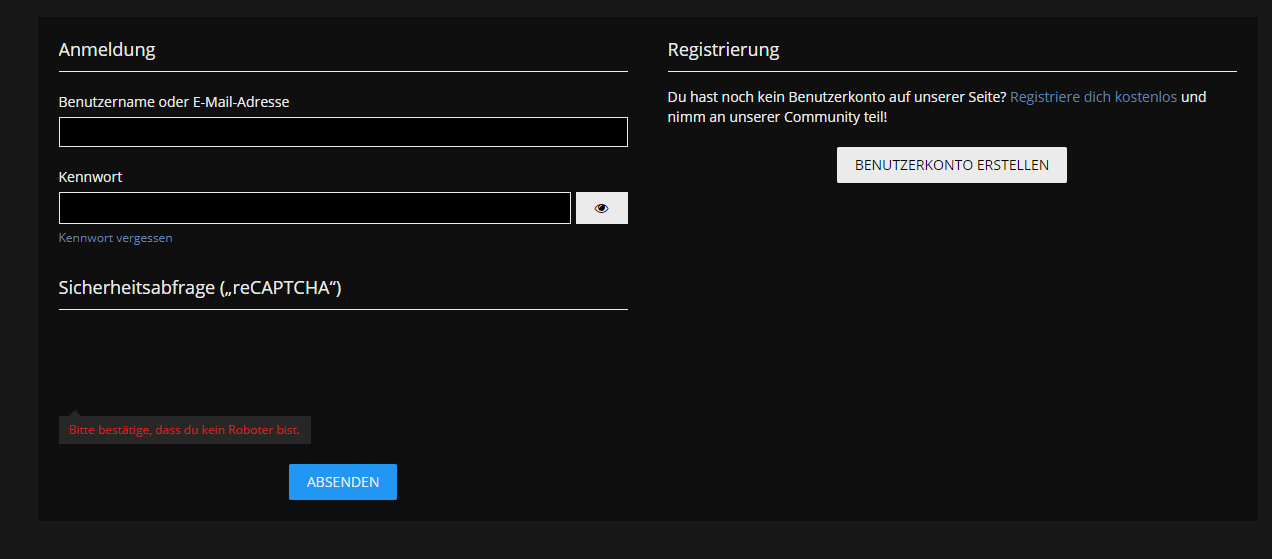Open the Kennwort vergessen link
The width and height of the screenshot is (1272, 559).
[115, 238]
